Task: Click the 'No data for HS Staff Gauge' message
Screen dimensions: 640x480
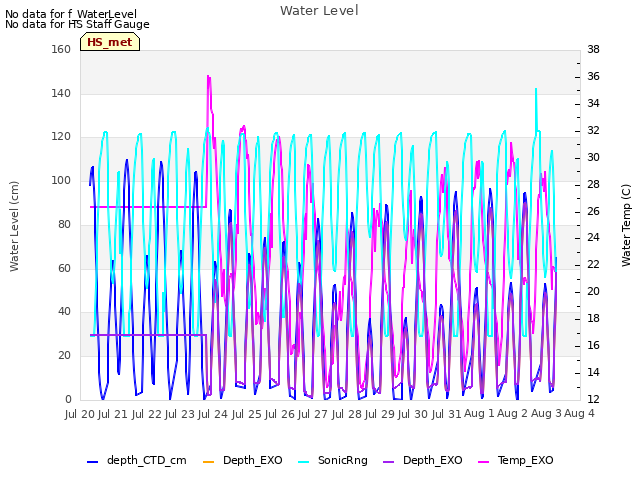Action: [77, 24]
